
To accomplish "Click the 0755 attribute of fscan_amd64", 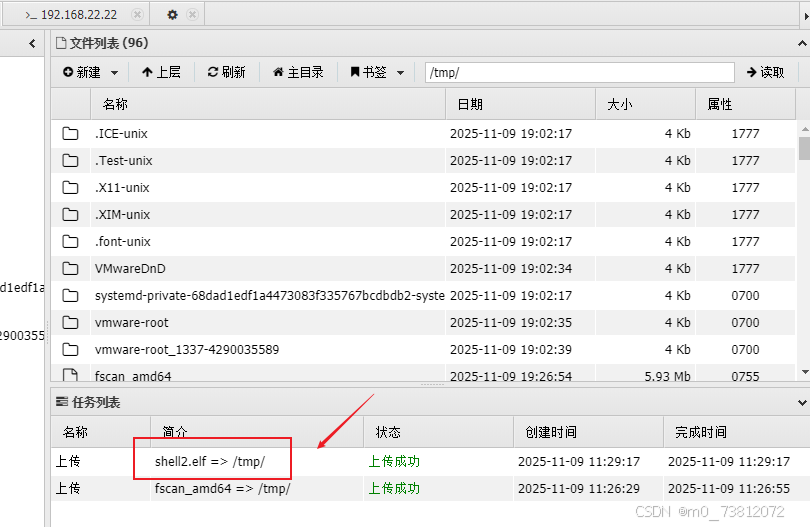I will pos(745,376).
